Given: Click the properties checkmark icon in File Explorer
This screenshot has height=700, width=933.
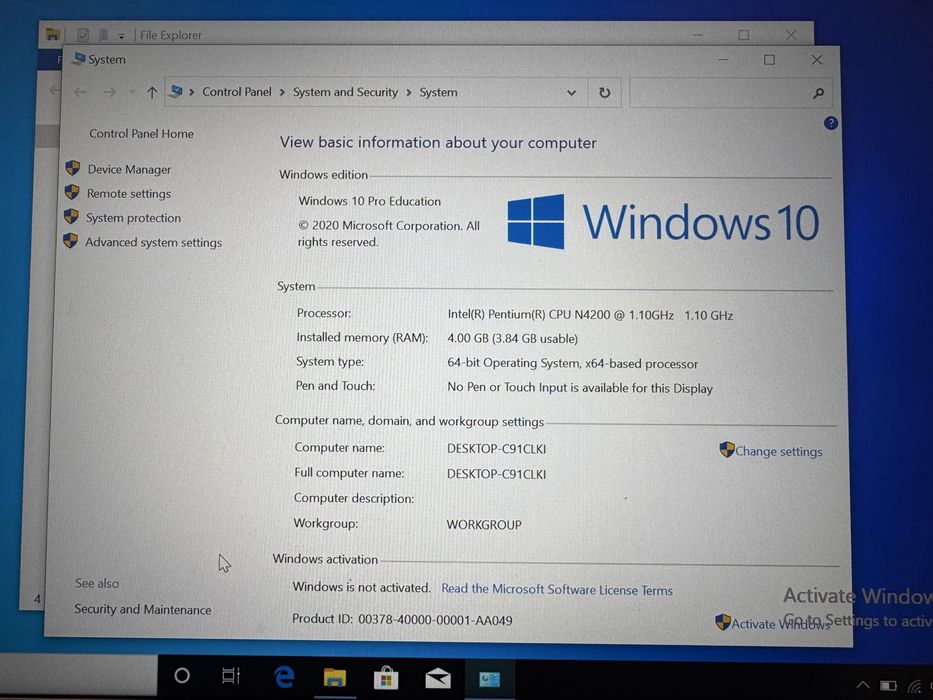Looking at the screenshot, I should [x=83, y=35].
